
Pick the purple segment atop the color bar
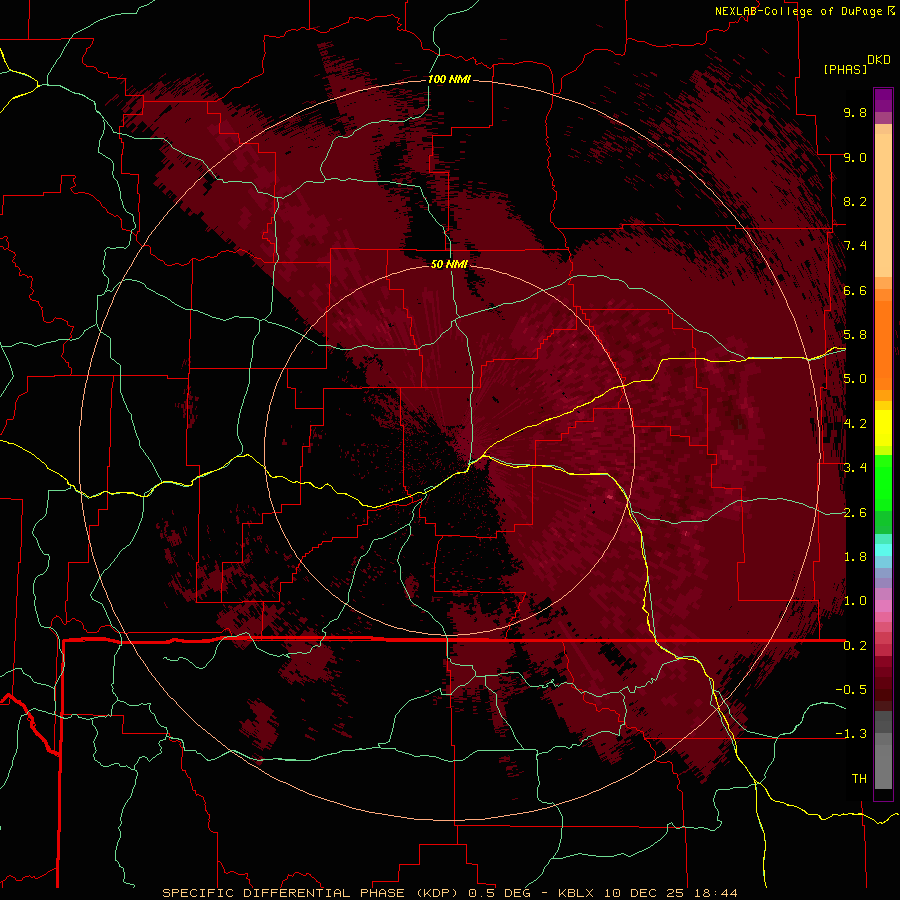883,101
